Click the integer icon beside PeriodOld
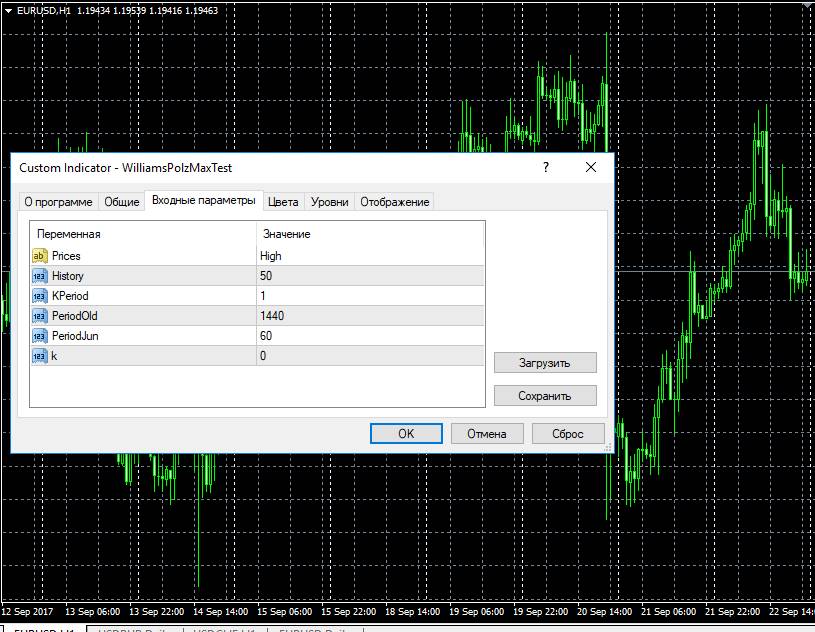Screen dimensions: 815x632 (x=40, y=316)
